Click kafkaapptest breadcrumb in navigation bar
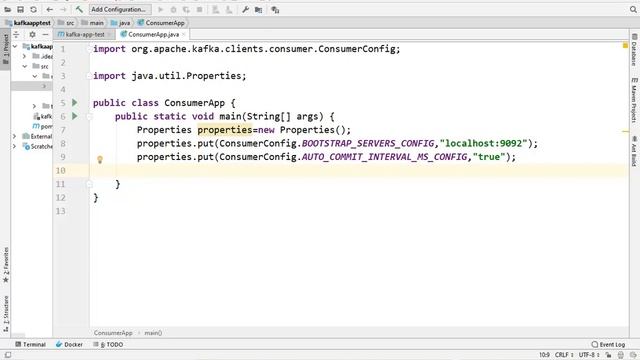This screenshot has width=640, height=360. click(x=28, y=23)
